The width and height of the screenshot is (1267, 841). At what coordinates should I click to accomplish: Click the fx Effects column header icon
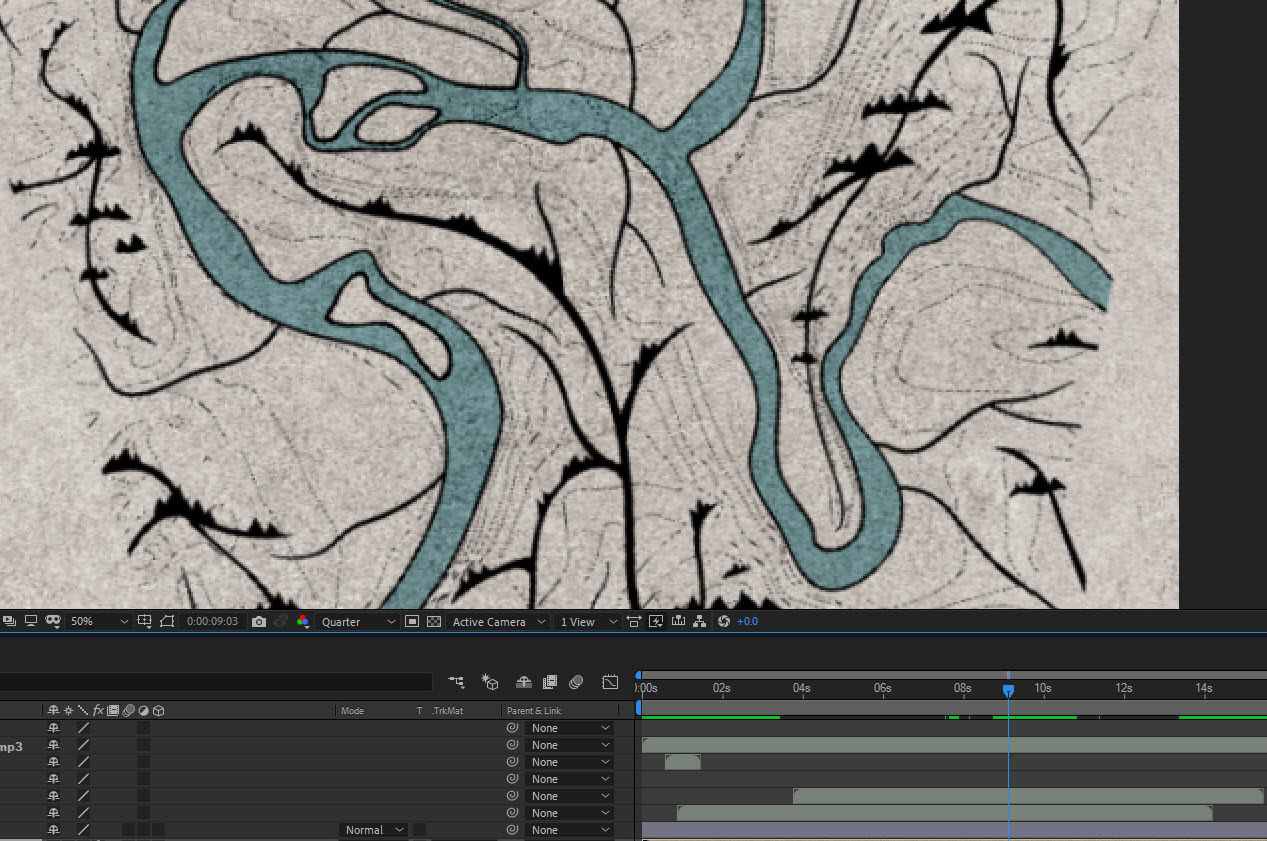click(98, 711)
